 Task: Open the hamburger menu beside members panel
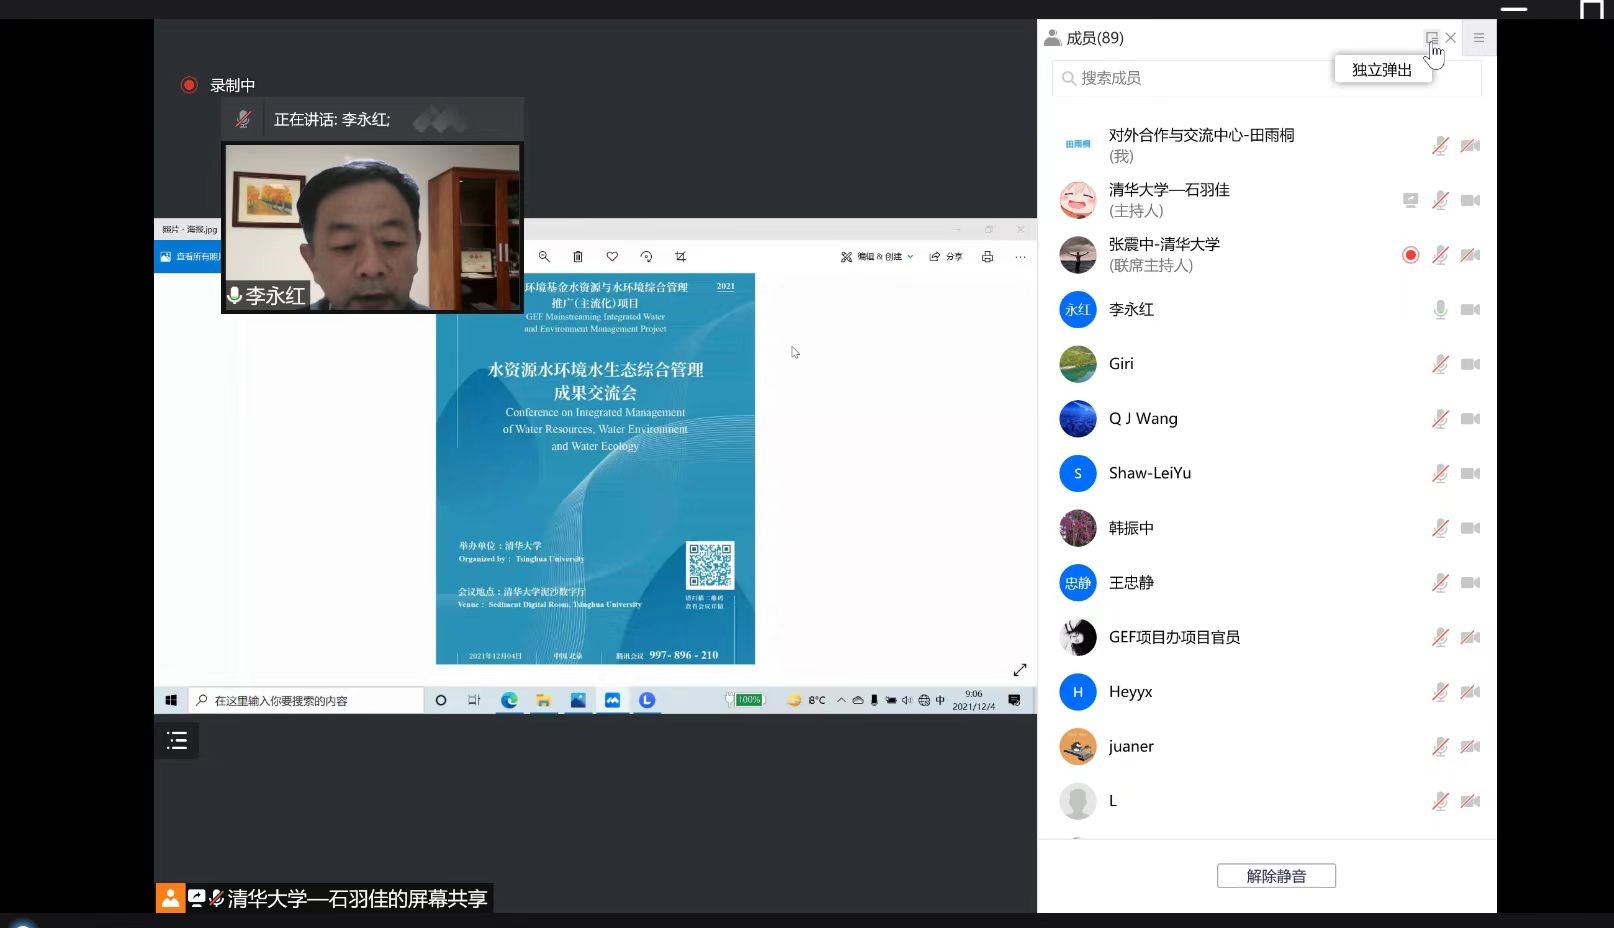pyautogui.click(x=1478, y=38)
